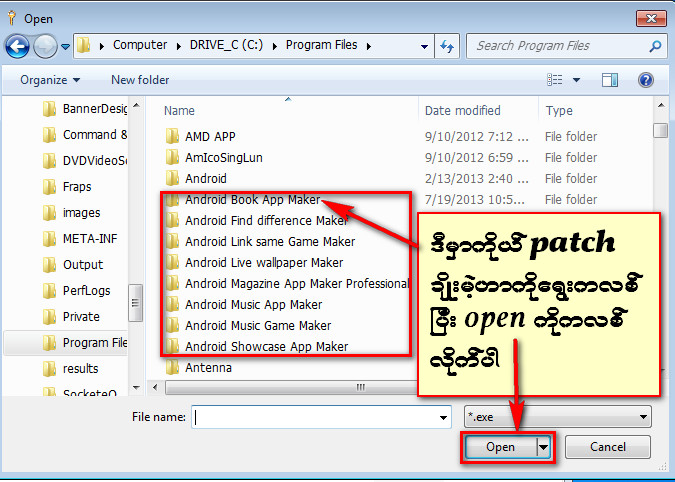
Task: Click Computer in the address path
Action: pos(140,45)
